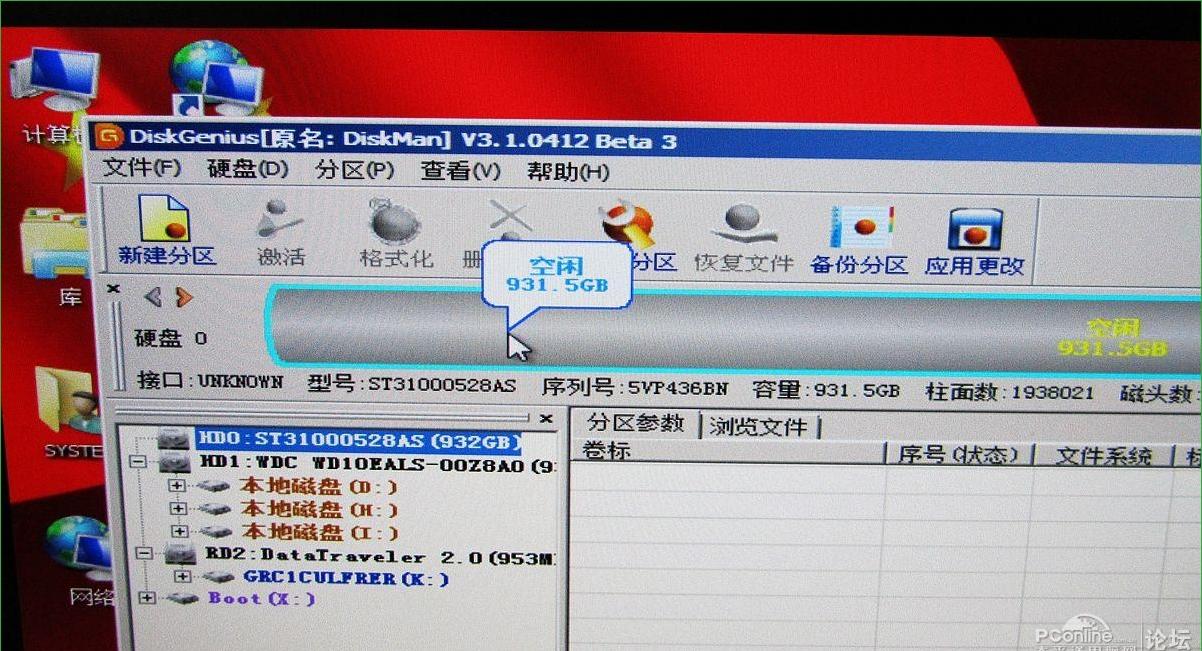Viewport: 1202px width, 651px height.
Task: Click the next disk right arrow
Action: click(x=183, y=297)
